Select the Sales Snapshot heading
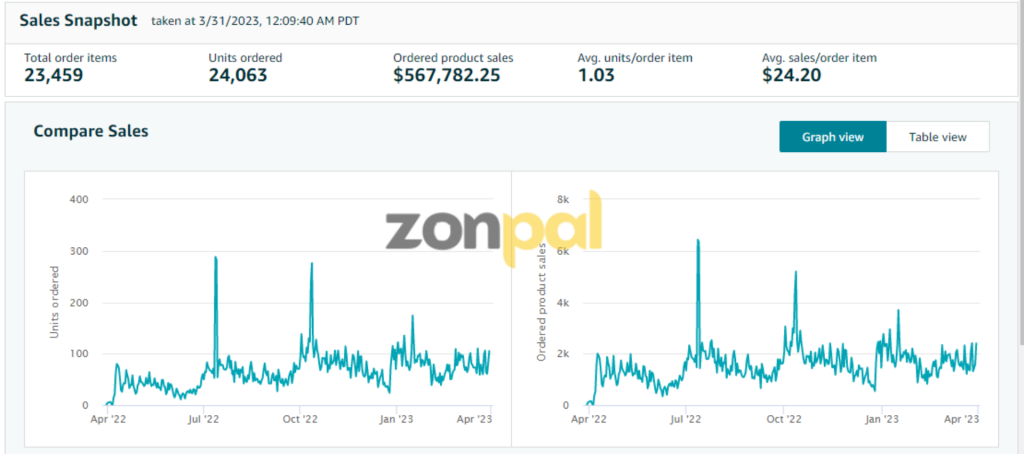Image resolution: width=1024 pixels, height=454 pixels. click(78, 20)
